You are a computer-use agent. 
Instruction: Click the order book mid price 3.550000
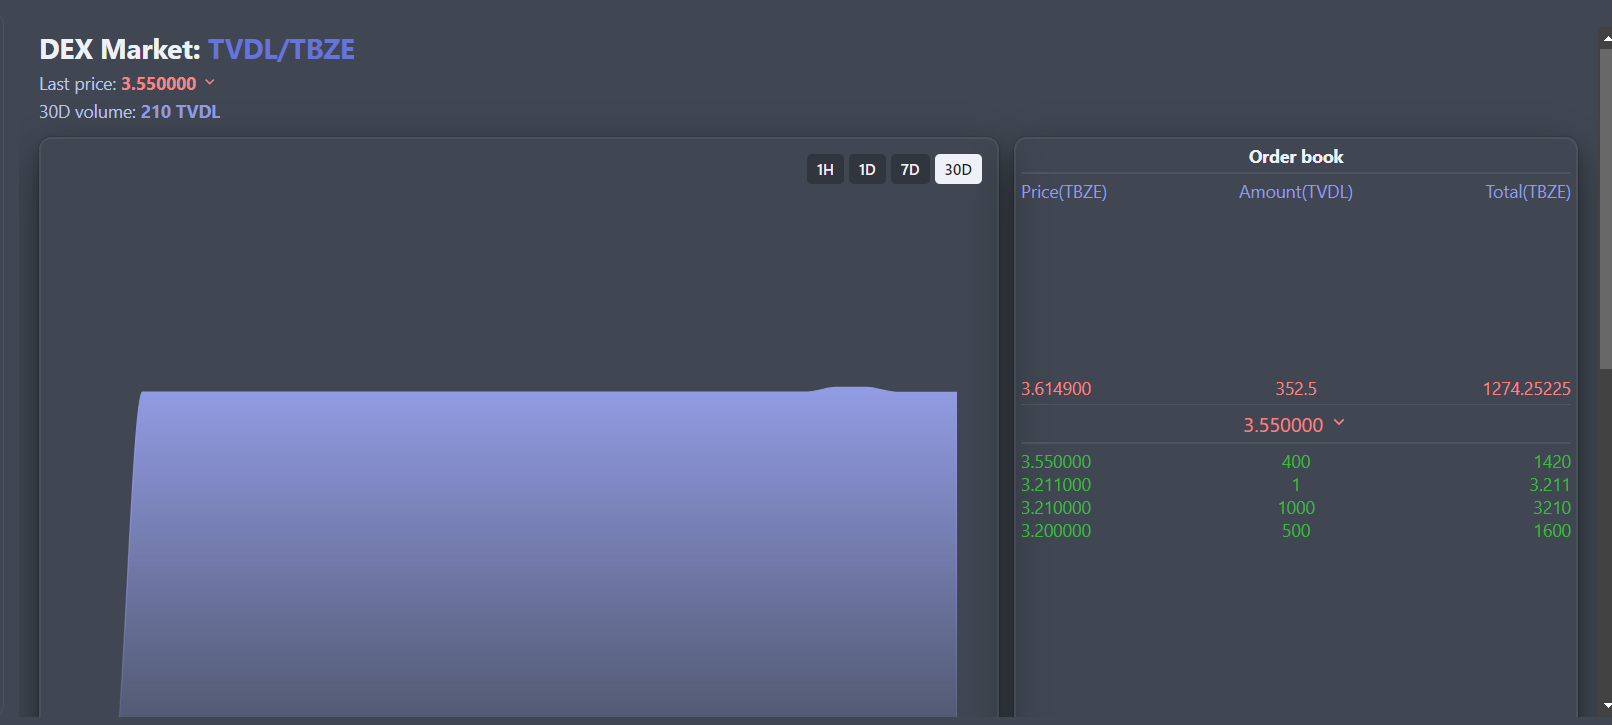(1283, 425)
